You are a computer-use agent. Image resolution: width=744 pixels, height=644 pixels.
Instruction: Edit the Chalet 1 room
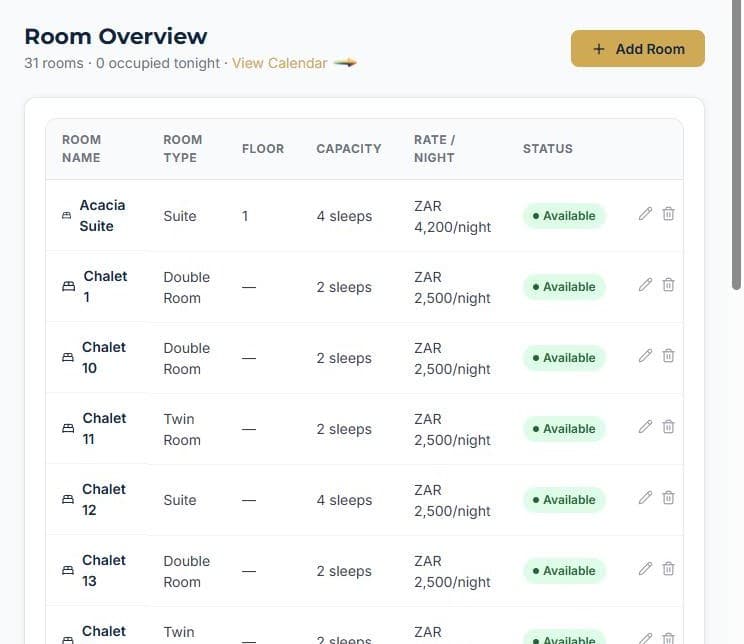coord(645,285)
